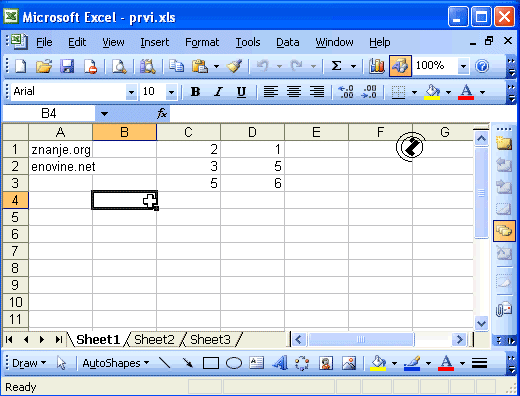This screenshot has width=520, height=396.
Task: Expand the Borders dropdown arrow
Action: [x=414, y=92]
